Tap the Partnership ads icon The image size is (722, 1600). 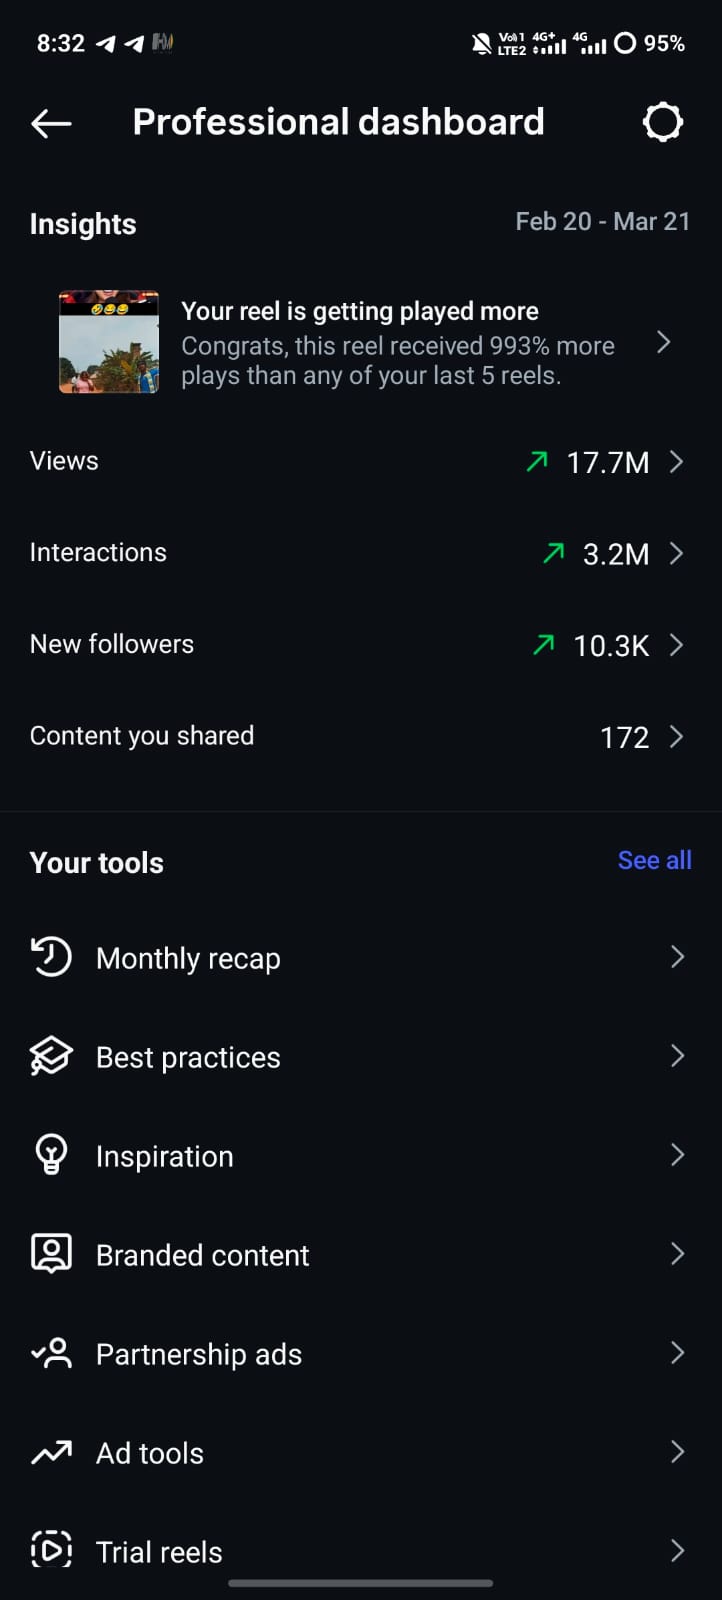51,1353
